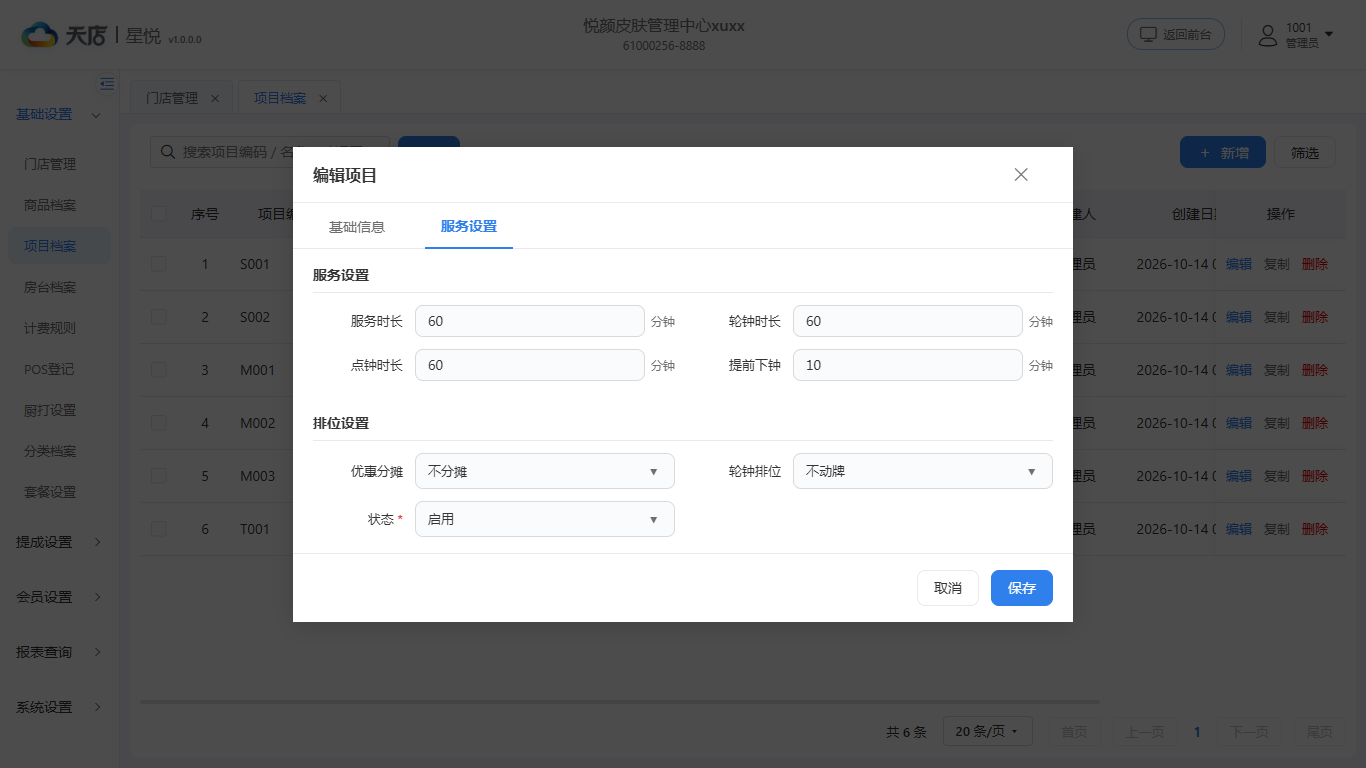Open 计费规则 in the sidebar
1366x768 pixels.
[59, 328]
